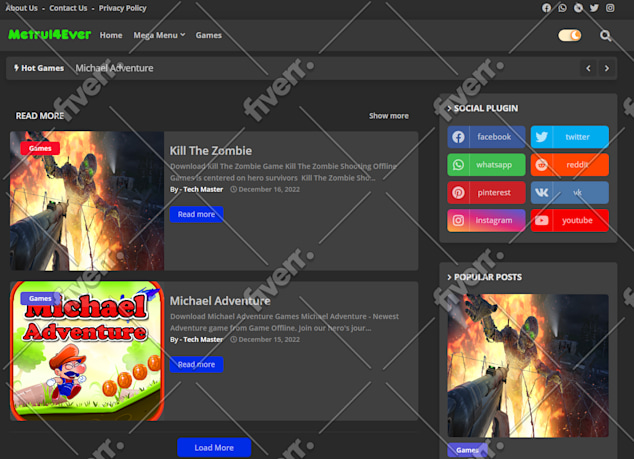This screenshot has height=459, width=634.
Task: Open the reddit social plugin button
Action: [570, 165]
